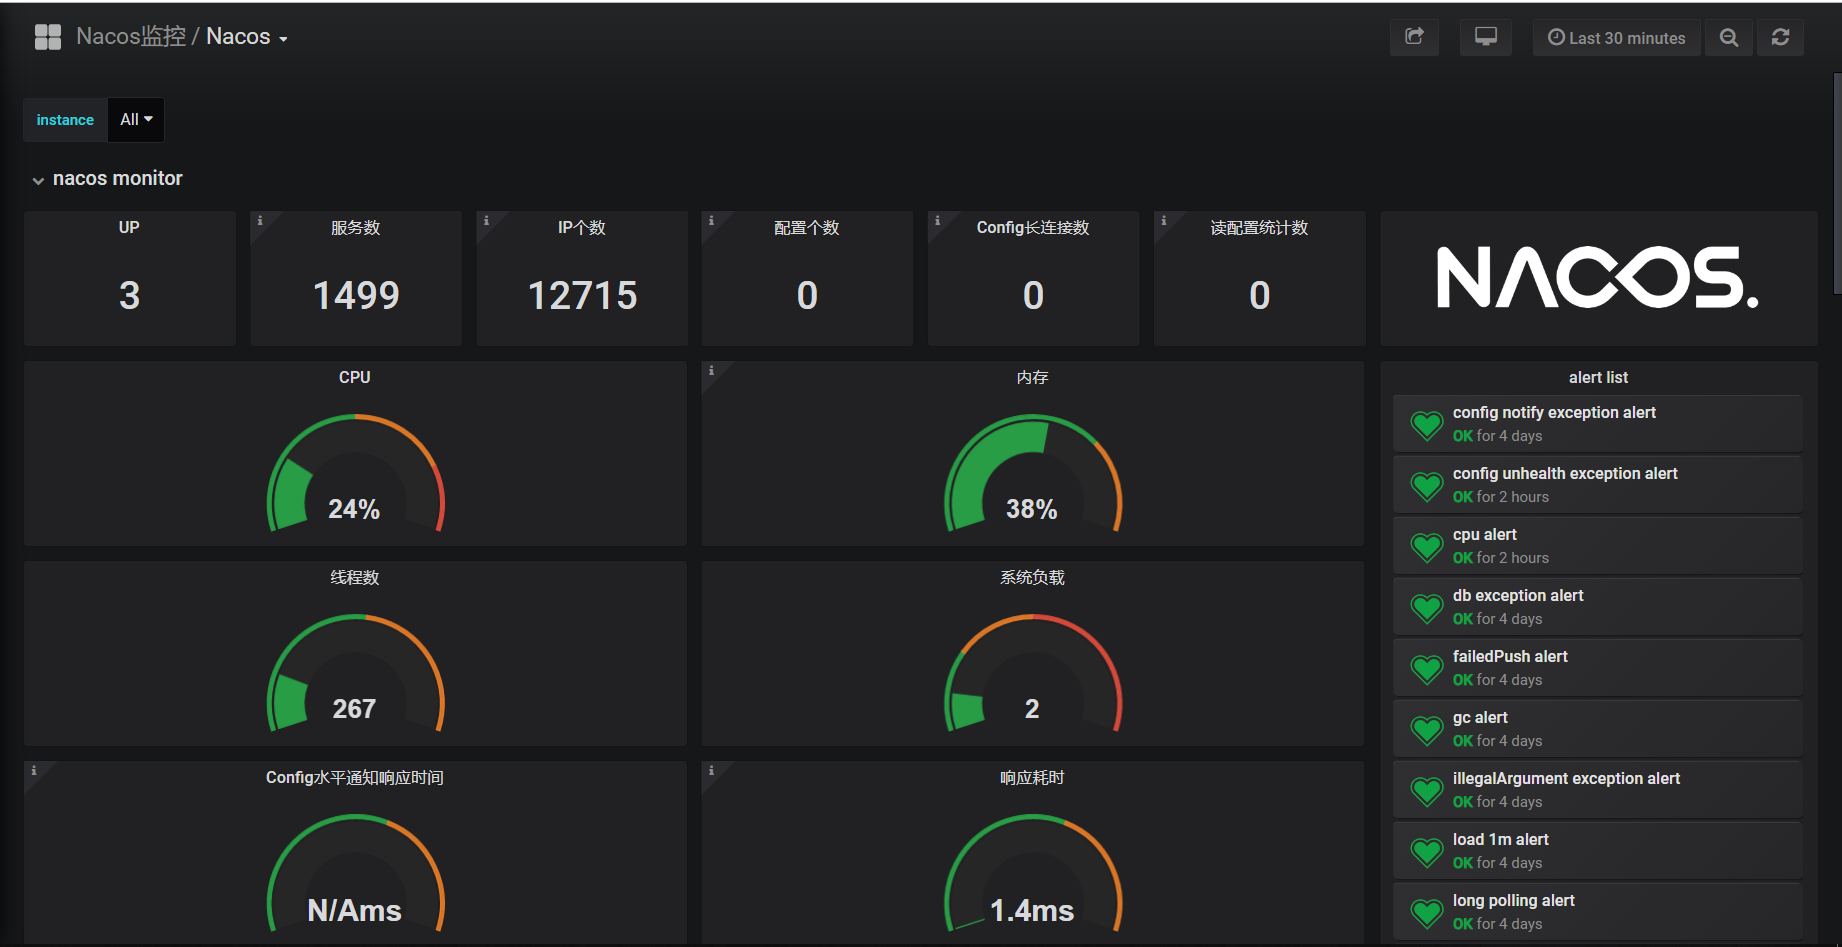The width and height of the screenshot is (1842, 947).
Task: Open the 响应耗时 panel title menu
Action: (x=1032, y=777)
